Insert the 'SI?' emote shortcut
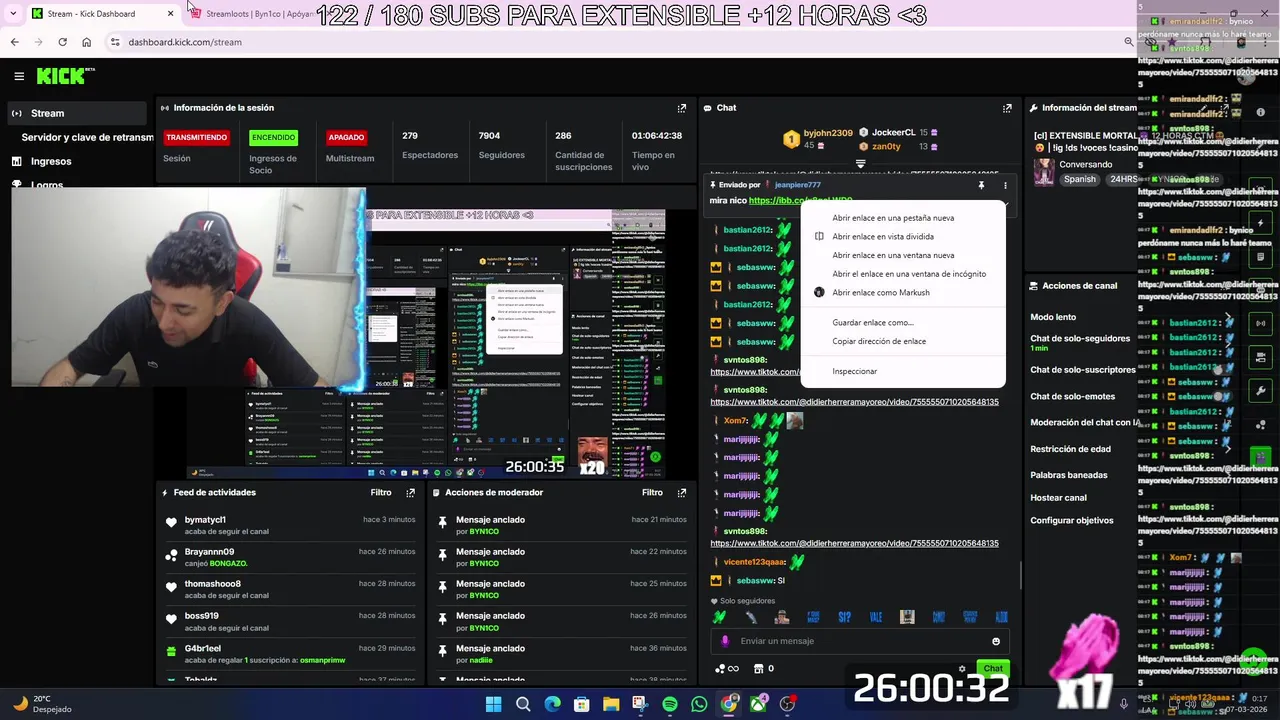The image size is (1280, 720). click(x=845, y=617)
